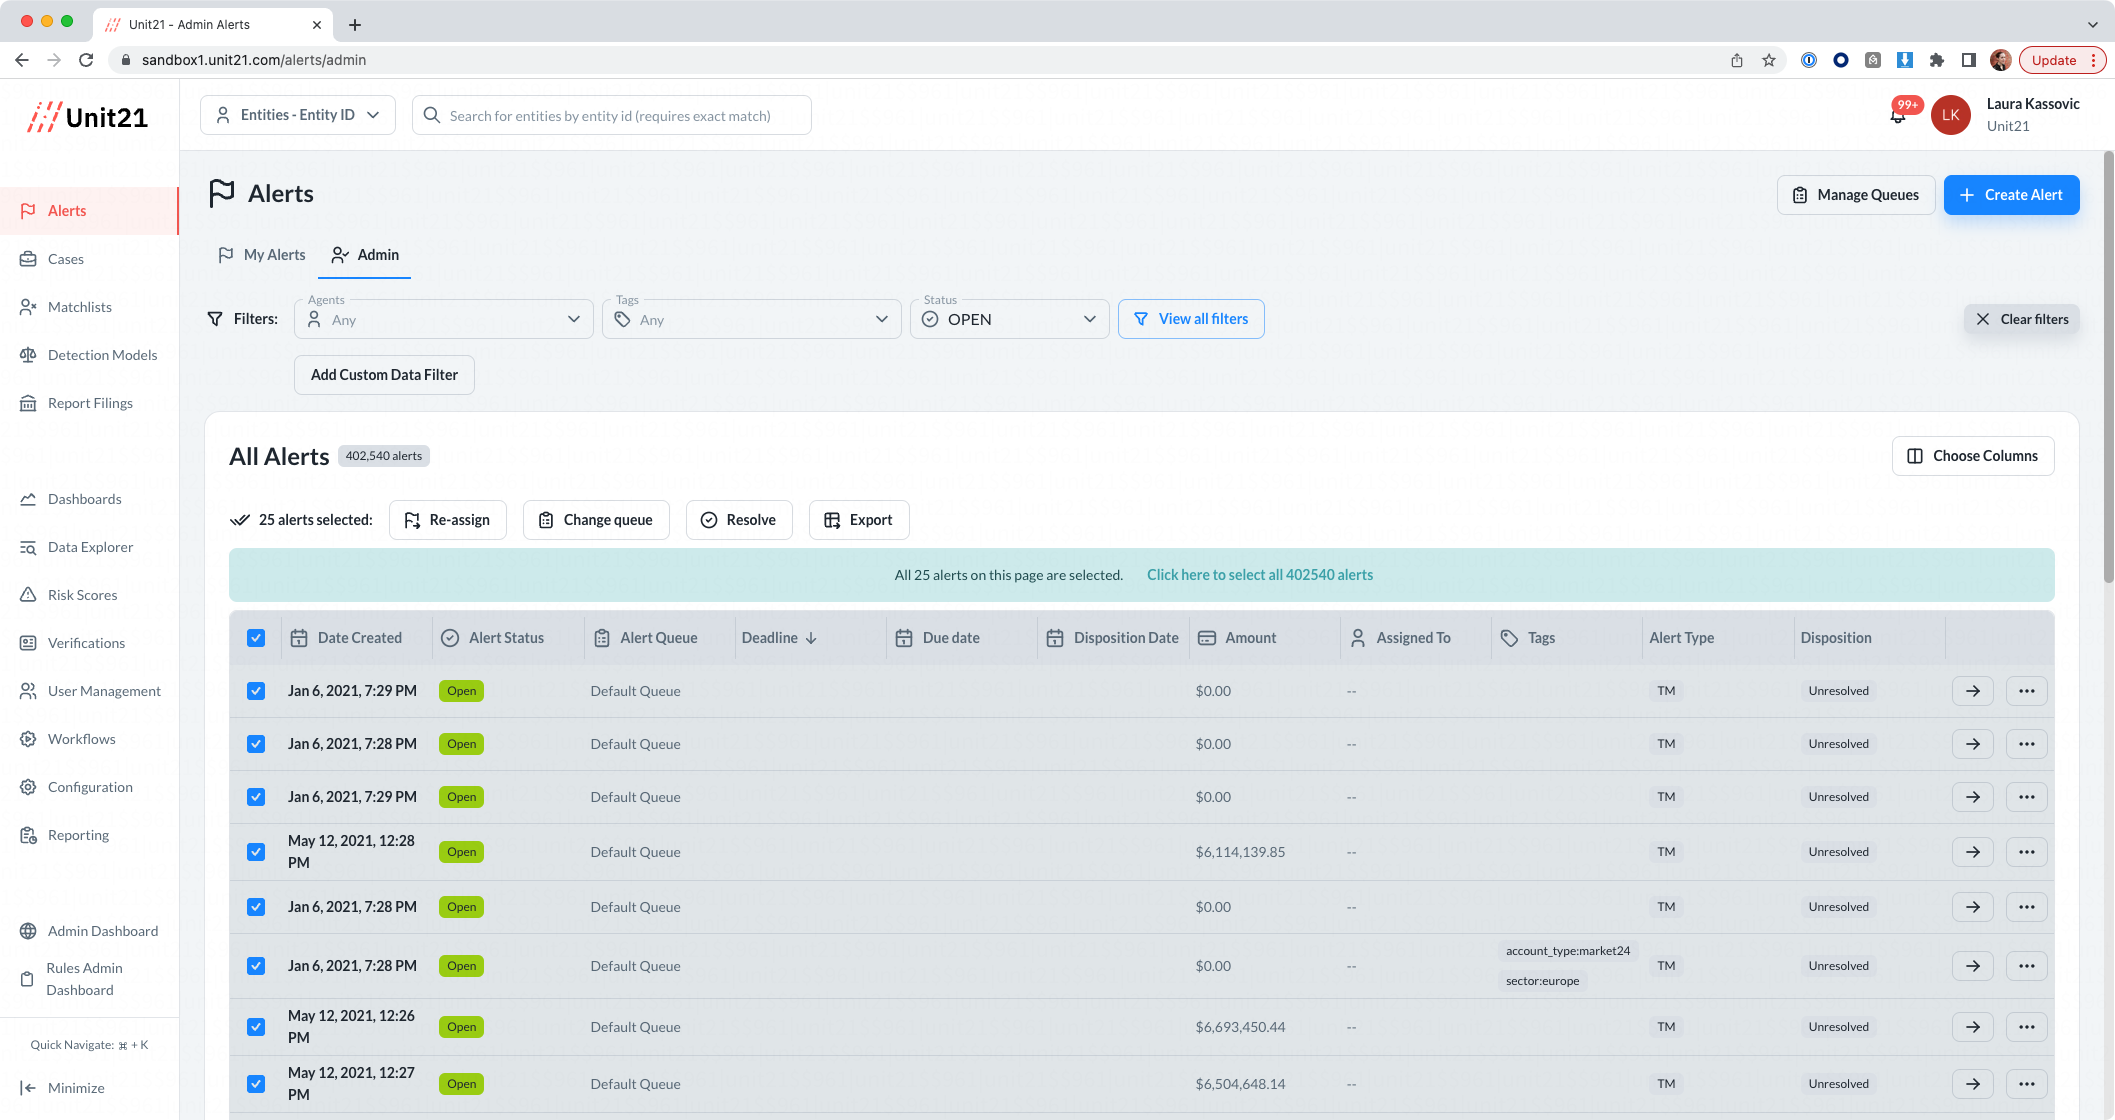Open the Entities - Entity ID selector
The height and width of the screenshot is (1120, 2115).
pyautogui.click(x=297, y=114)
